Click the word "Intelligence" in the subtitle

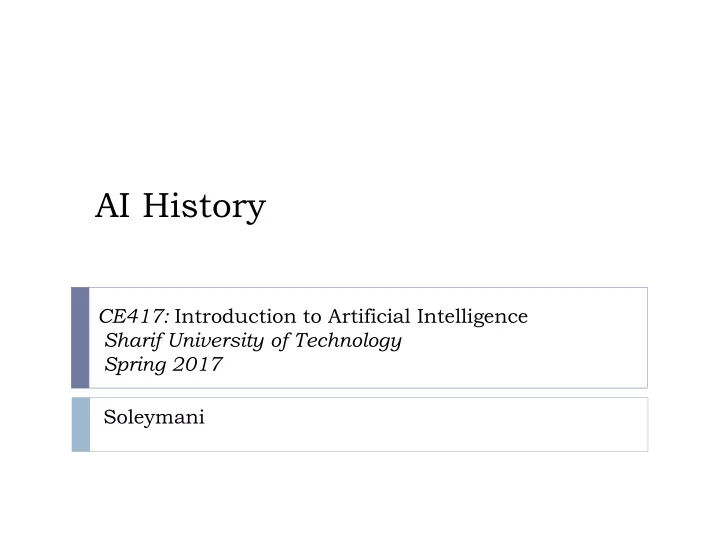(x=472, y=317)
